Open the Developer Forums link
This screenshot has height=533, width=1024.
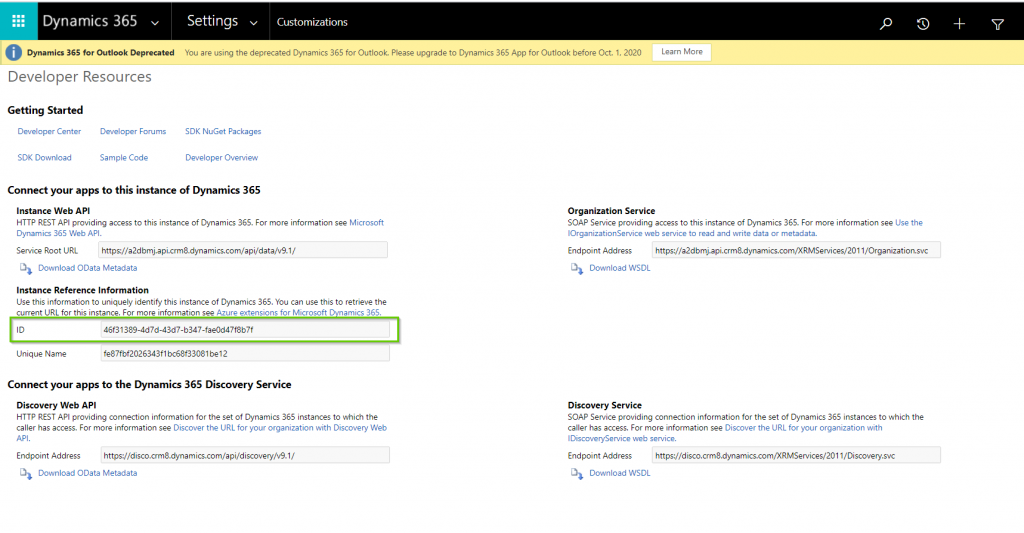(133, 131)
